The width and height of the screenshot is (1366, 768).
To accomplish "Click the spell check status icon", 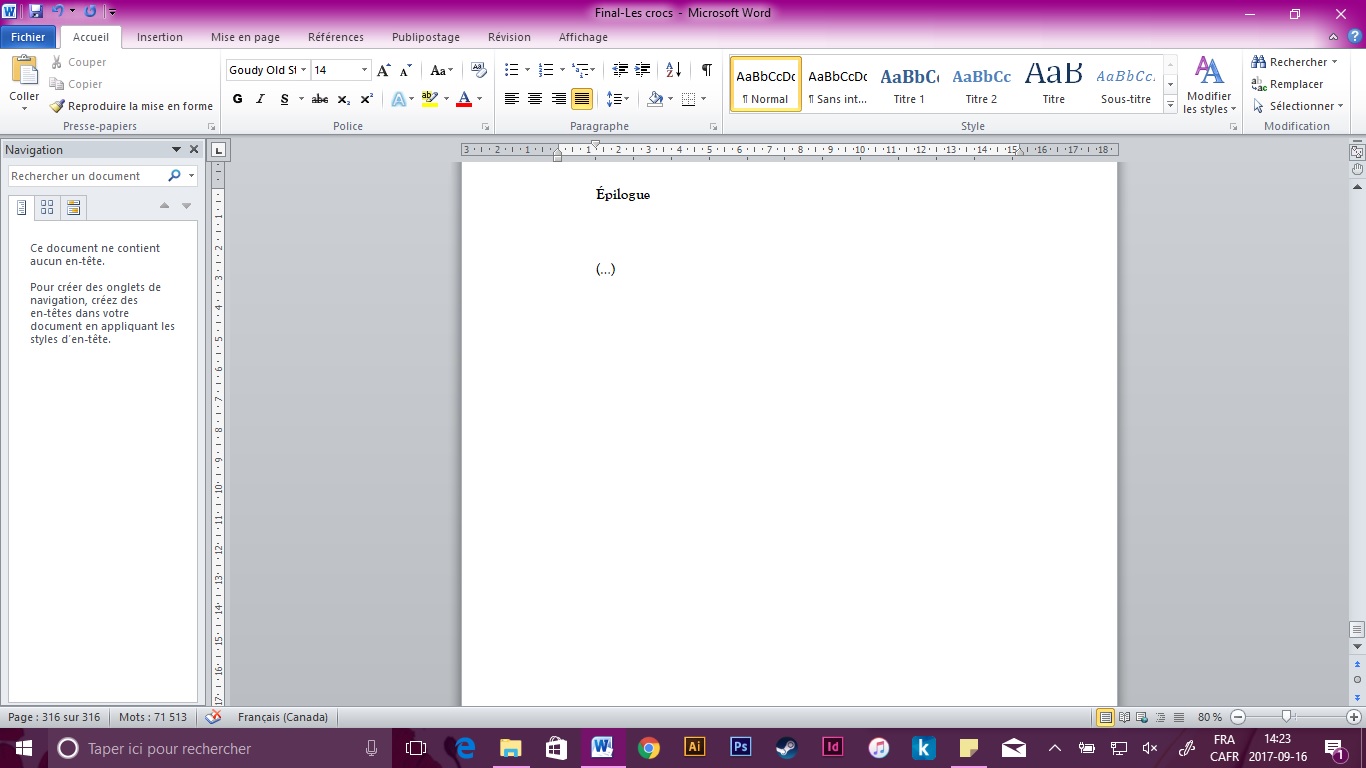I will point(213,717).
